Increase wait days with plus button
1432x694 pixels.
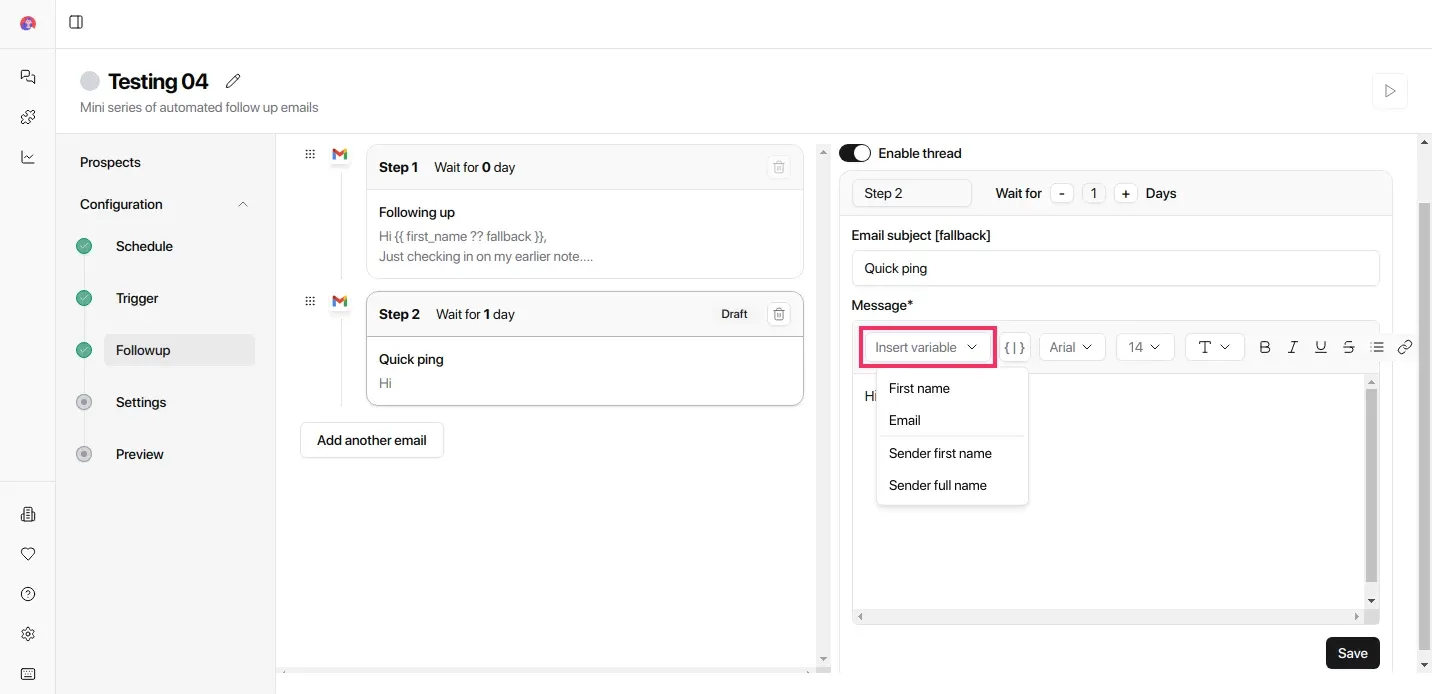tap(1126, 193)
